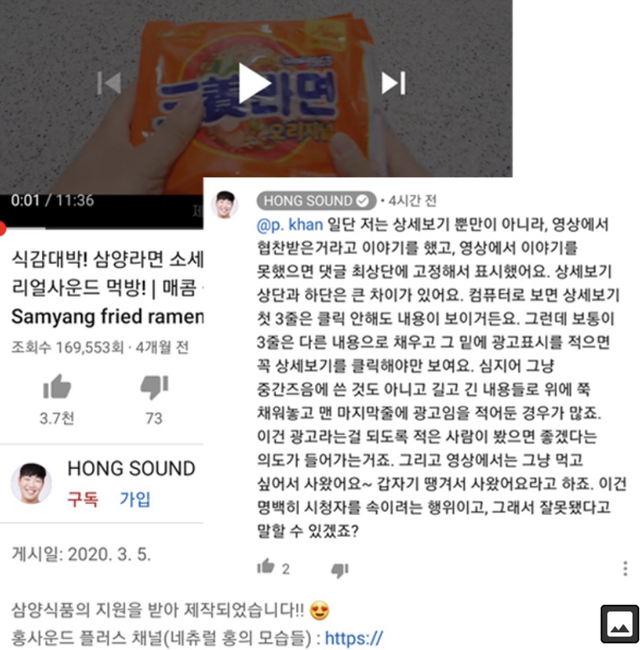Image resolution: width=640 pixels, height=650 pixels.
Task: Open the image icon at bottom right
Action: tap(620, 624)
